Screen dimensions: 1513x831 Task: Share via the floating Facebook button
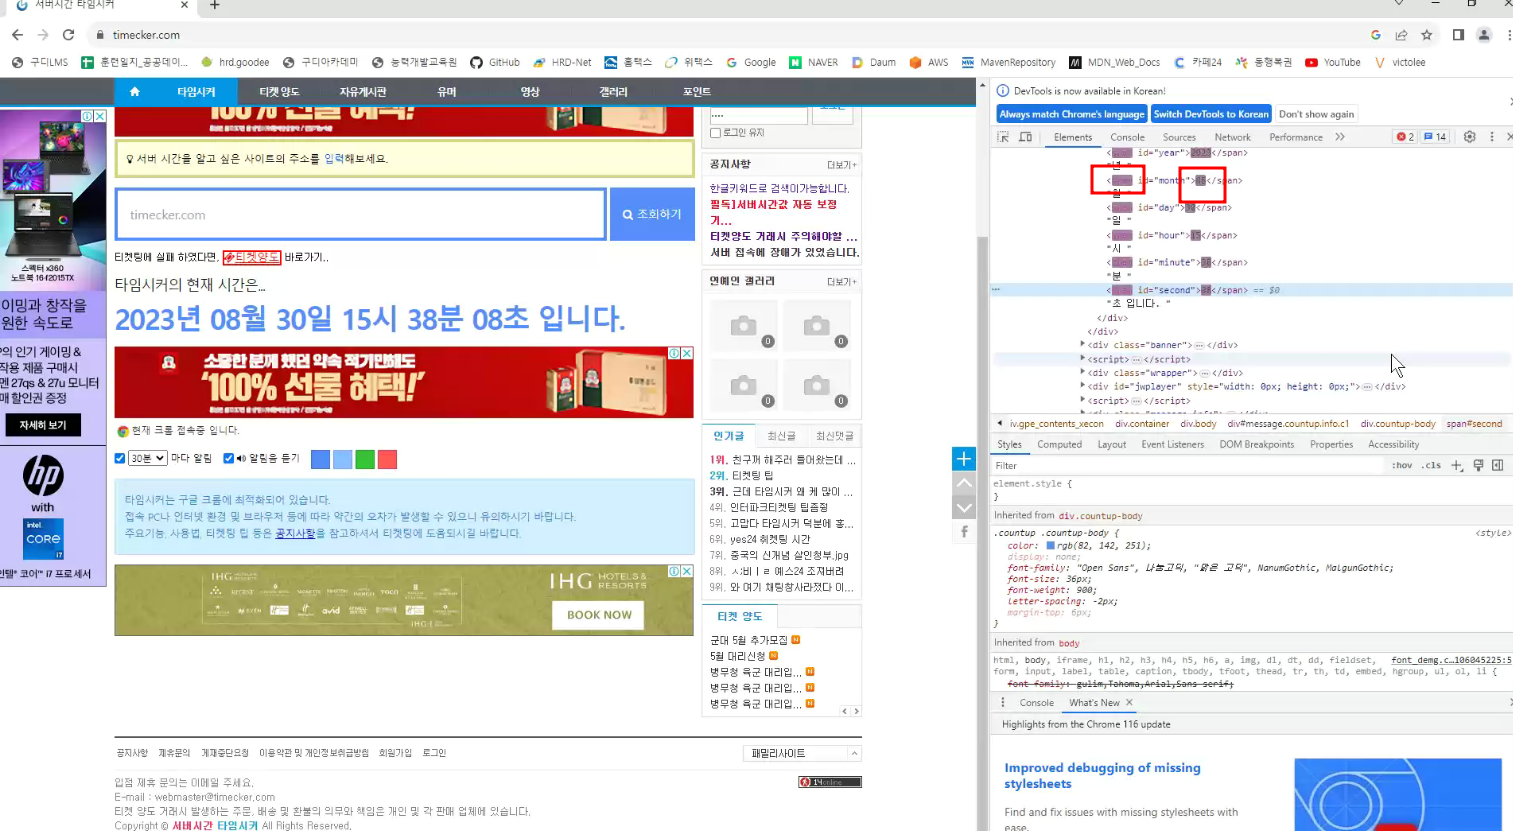[x=964, y=531]
